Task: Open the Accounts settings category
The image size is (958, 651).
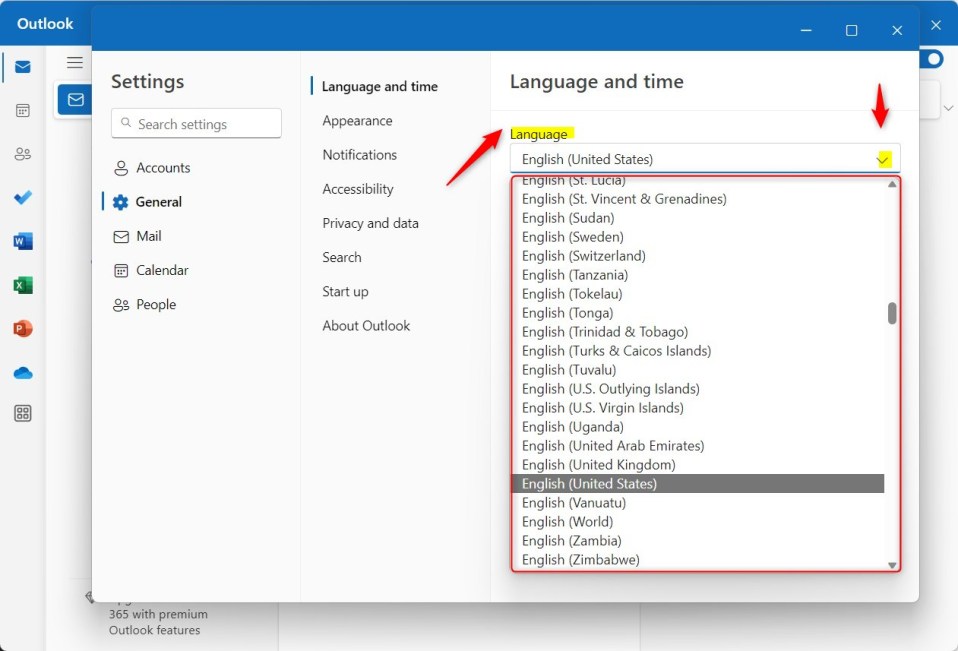Action: coord(152,168)
